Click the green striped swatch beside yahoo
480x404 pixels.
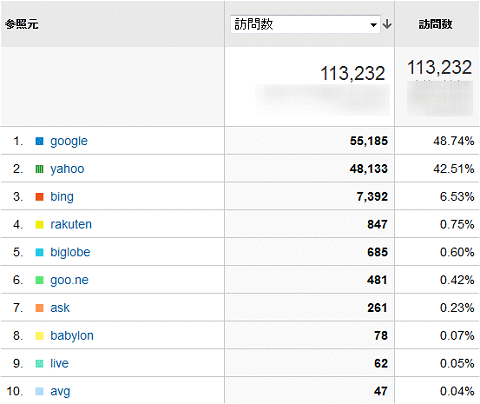coord(39,169)
